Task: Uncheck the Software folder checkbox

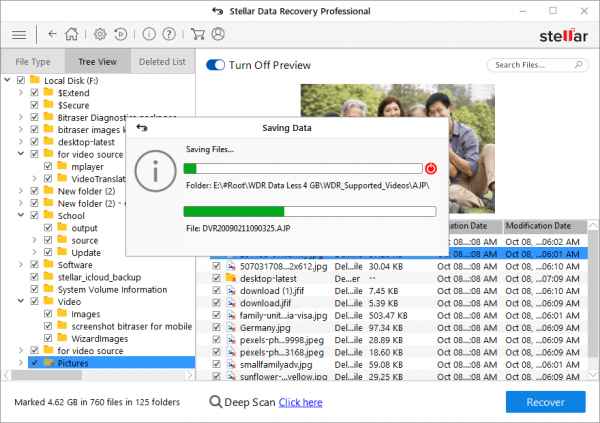Action: 35,265
